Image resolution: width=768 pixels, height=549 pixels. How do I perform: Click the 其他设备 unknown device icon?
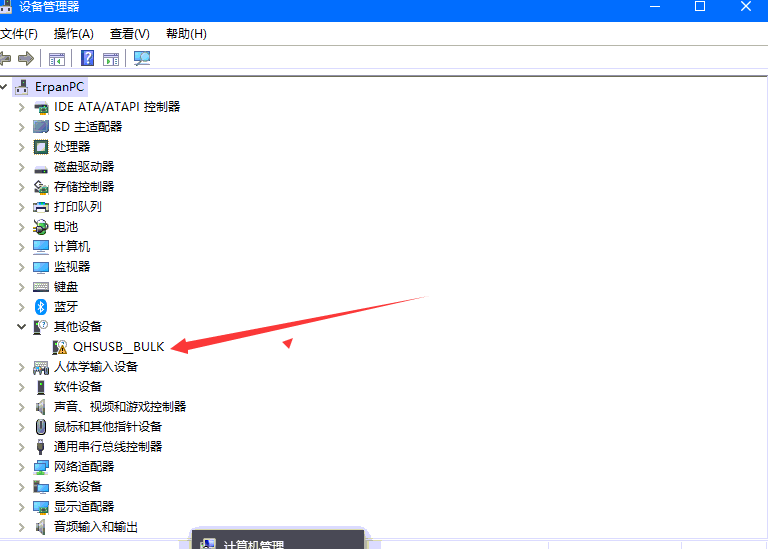pyautogui.click(x=41, y=327)
